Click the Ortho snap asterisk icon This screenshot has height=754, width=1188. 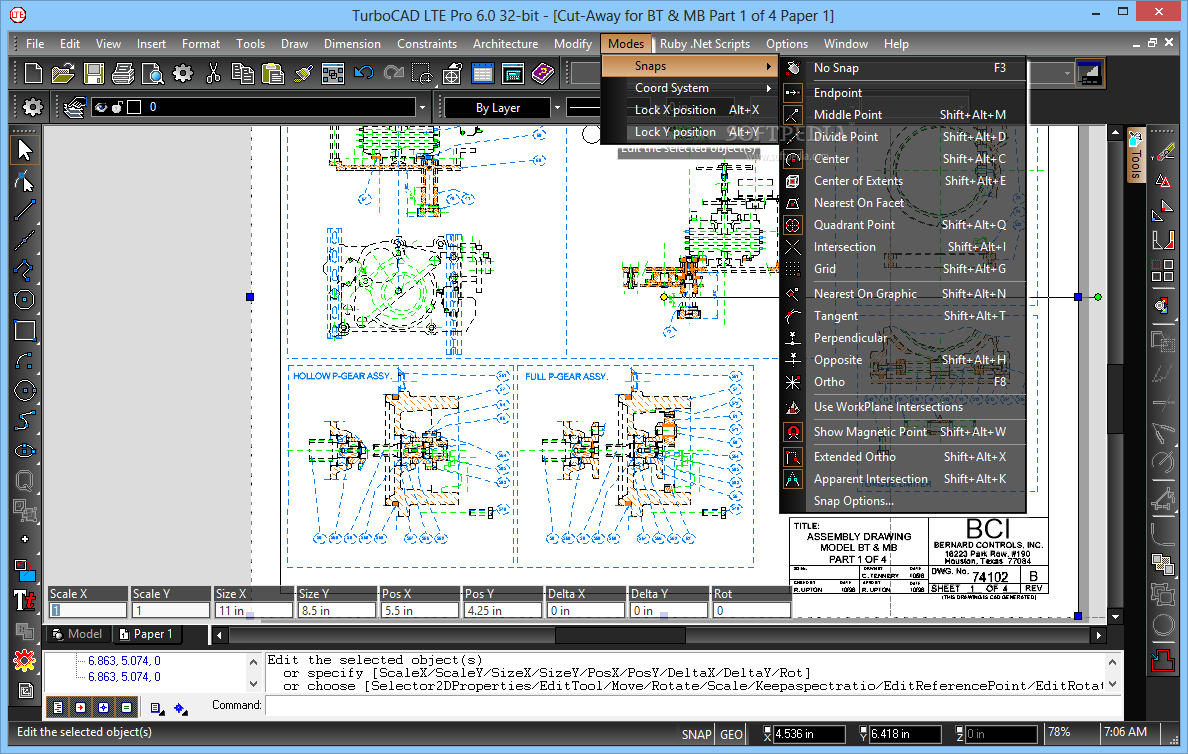[x=793, y=382]
